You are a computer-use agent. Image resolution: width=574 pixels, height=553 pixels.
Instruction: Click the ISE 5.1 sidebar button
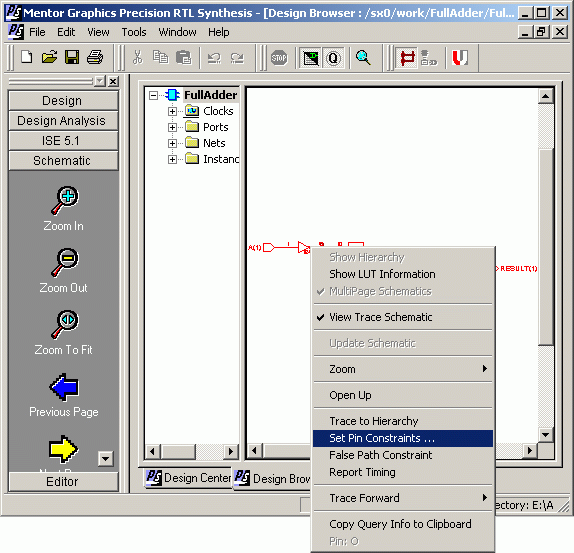(63, 141)
